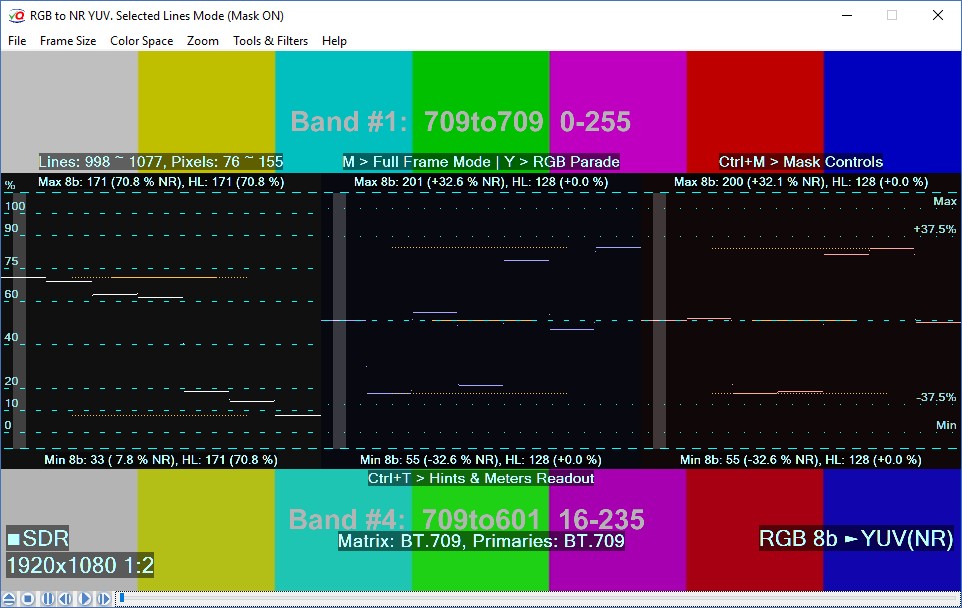
Task: Step forward one frame
Action: tap(103, 599)
